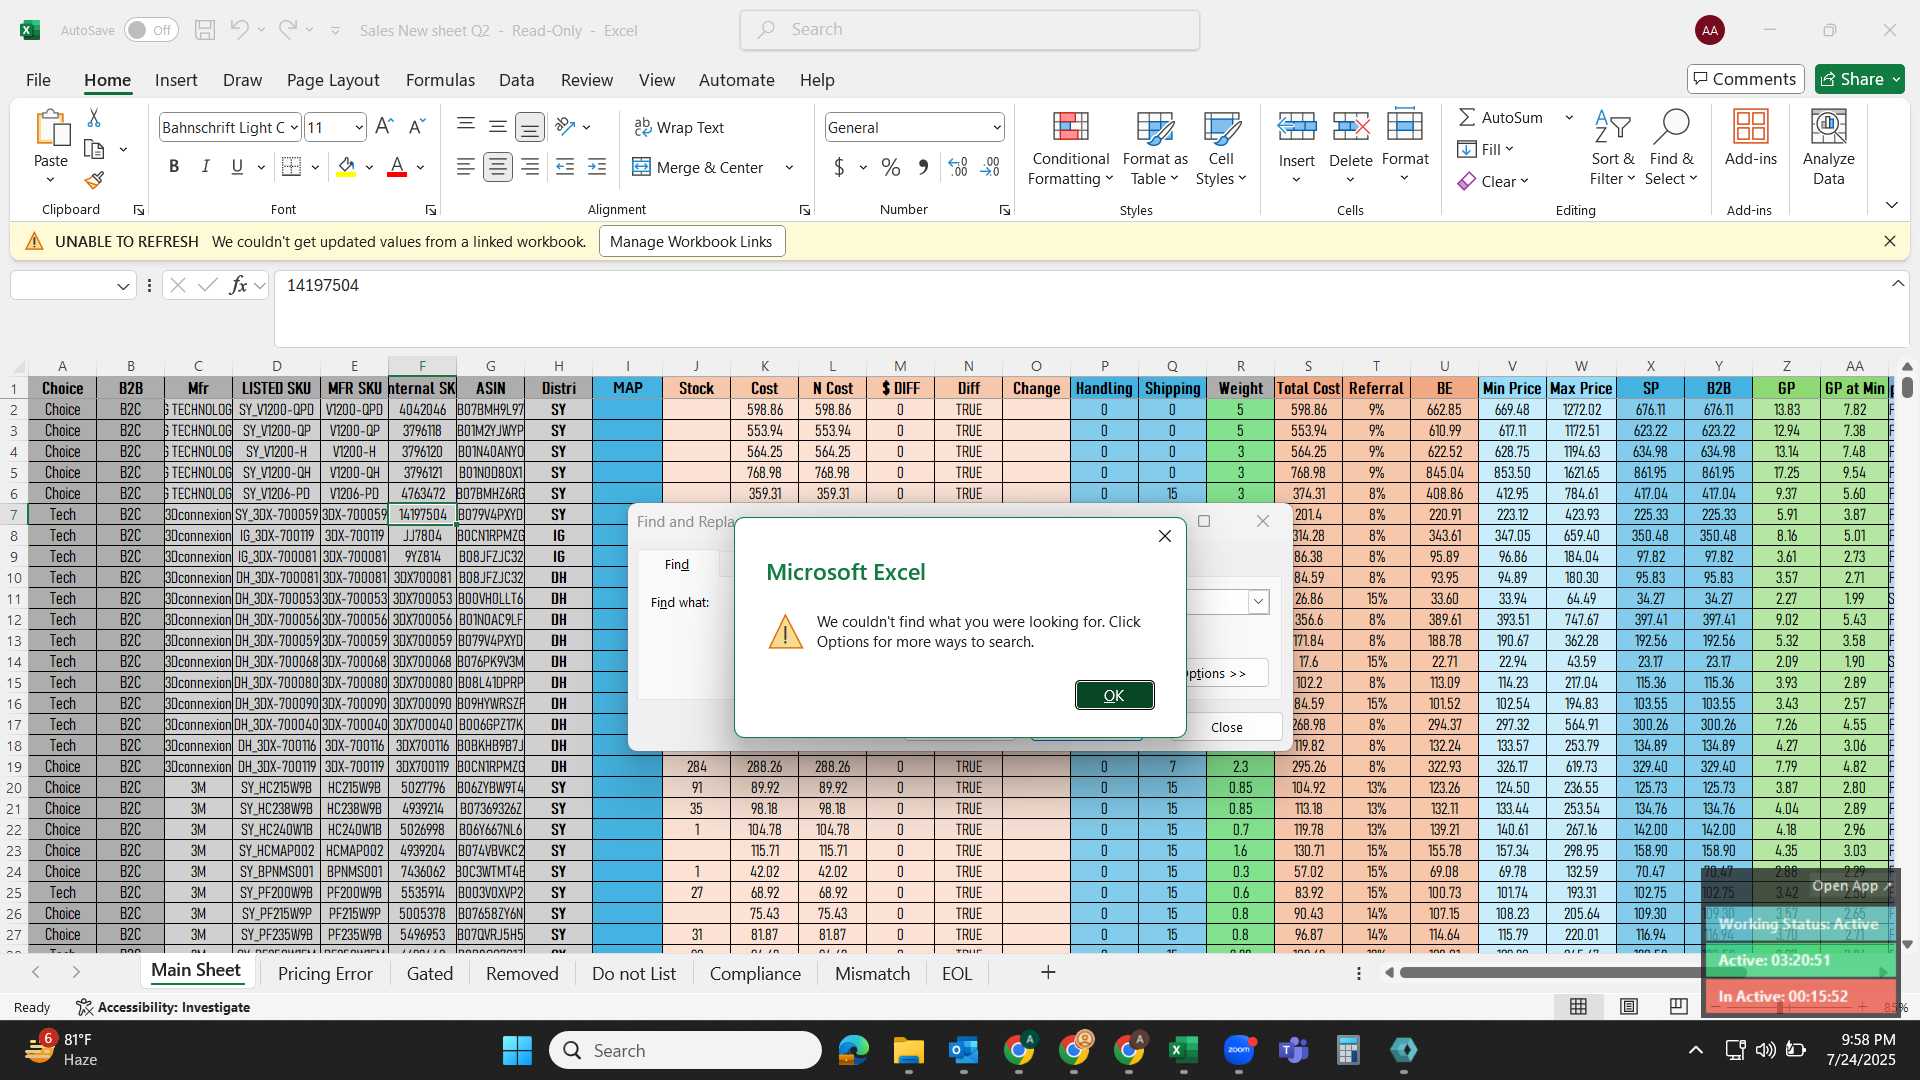The height and width of the screenshot is (1080, 1920).
Task: Expand the formula bar chevron
Action: pos(1897,284)
